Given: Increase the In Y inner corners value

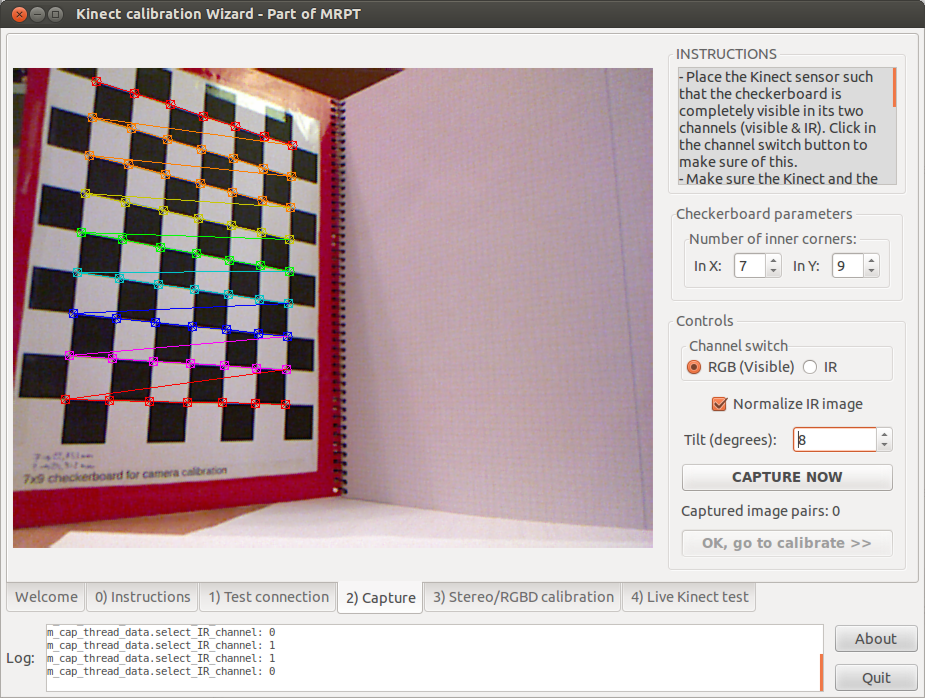Looking at the screenshot, I should pos(871,260).
